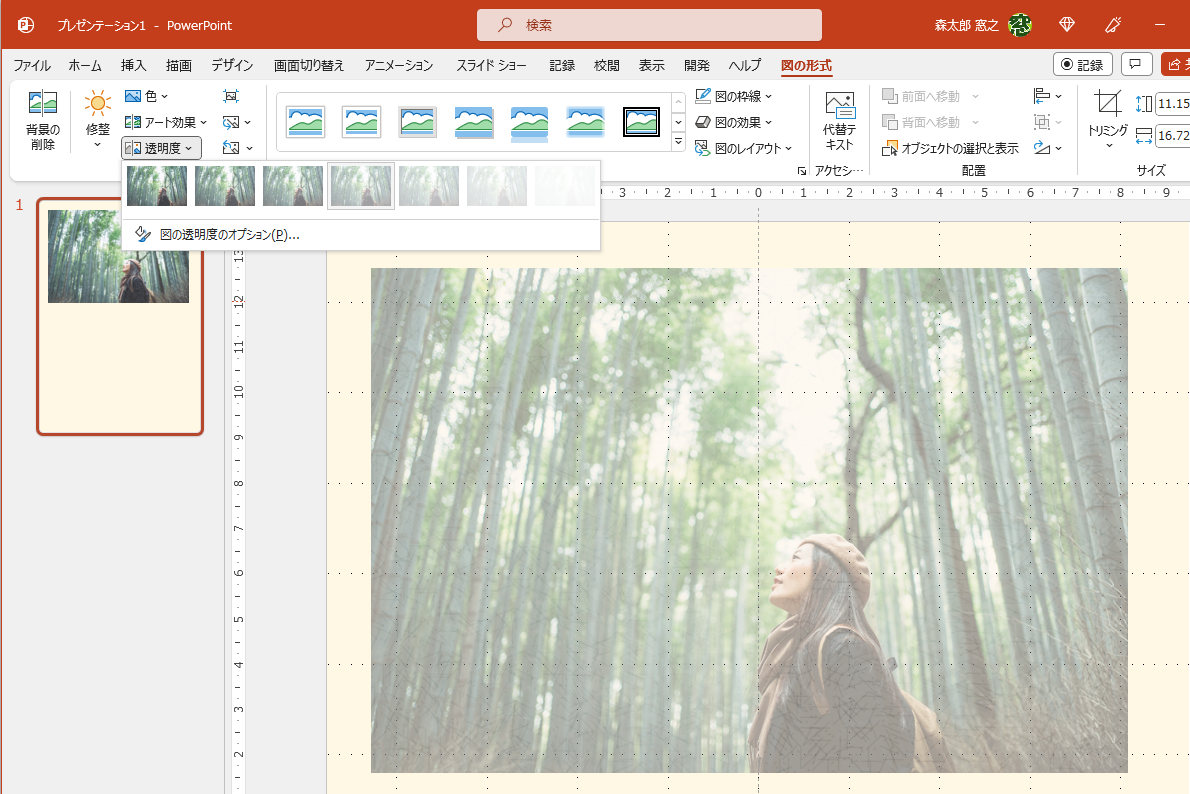This screenshot has height=794, width=1190.
Task: Click the diamond premium icon
Action: click(1066, 25)
